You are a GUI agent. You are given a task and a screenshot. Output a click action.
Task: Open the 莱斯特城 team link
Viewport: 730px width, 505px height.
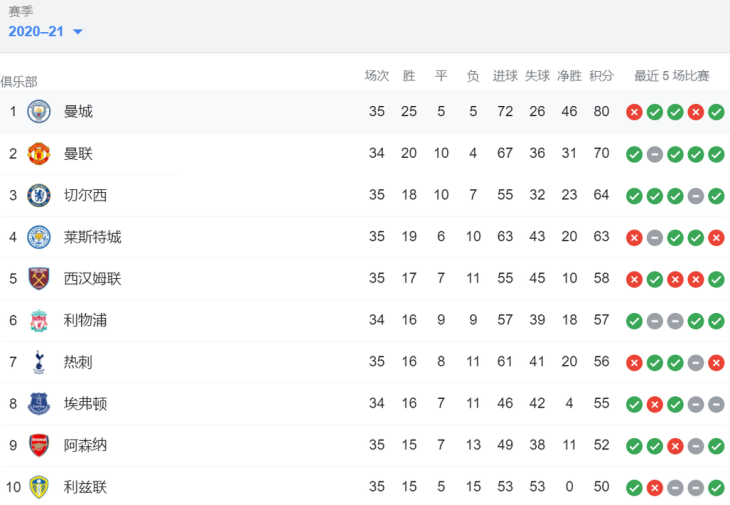(93, 237)
